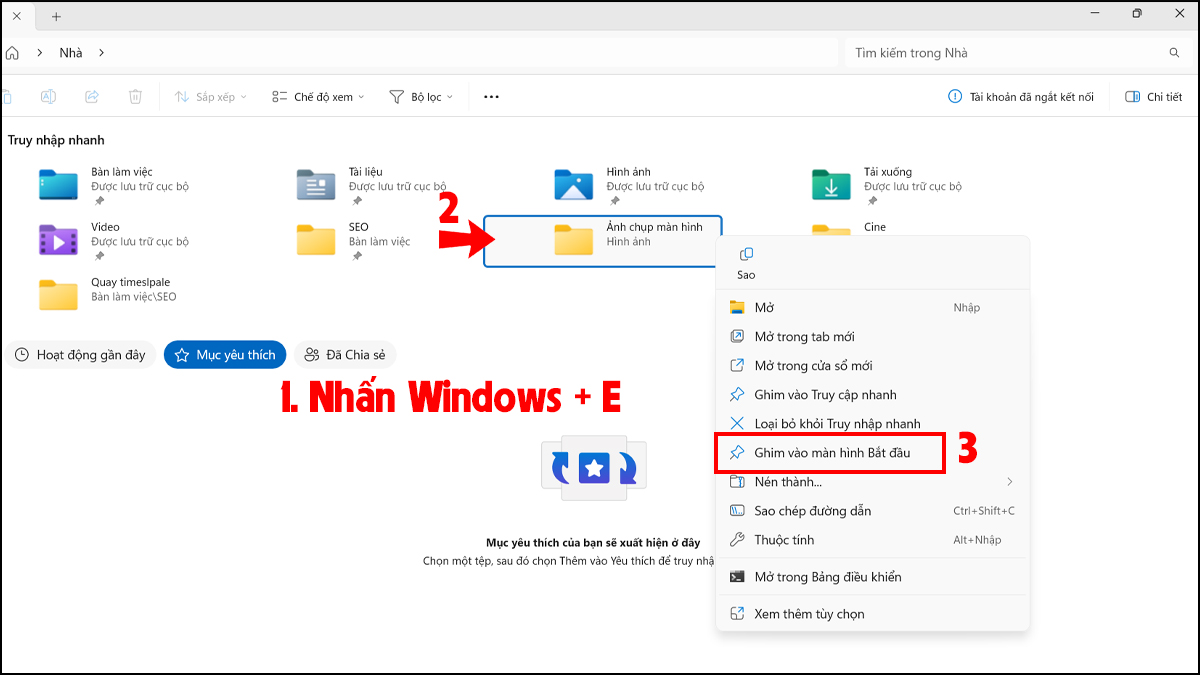Choose Mở in the context menu
Viewport: 1200px width, 675px height.
(x=872, y=307)
